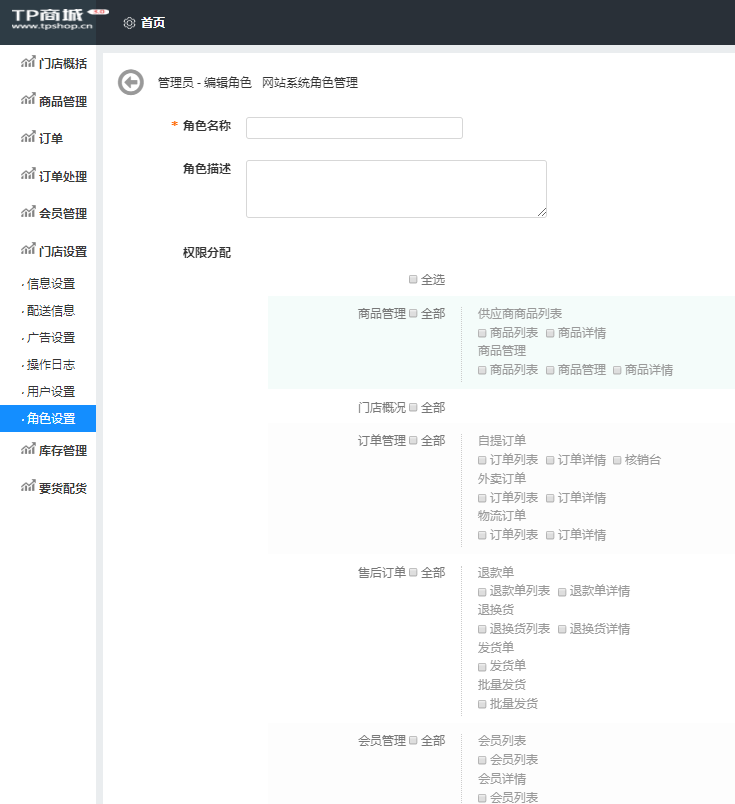Open the 信息设置 submenu item
Viewport: 735px width, 804px height.
50,284
